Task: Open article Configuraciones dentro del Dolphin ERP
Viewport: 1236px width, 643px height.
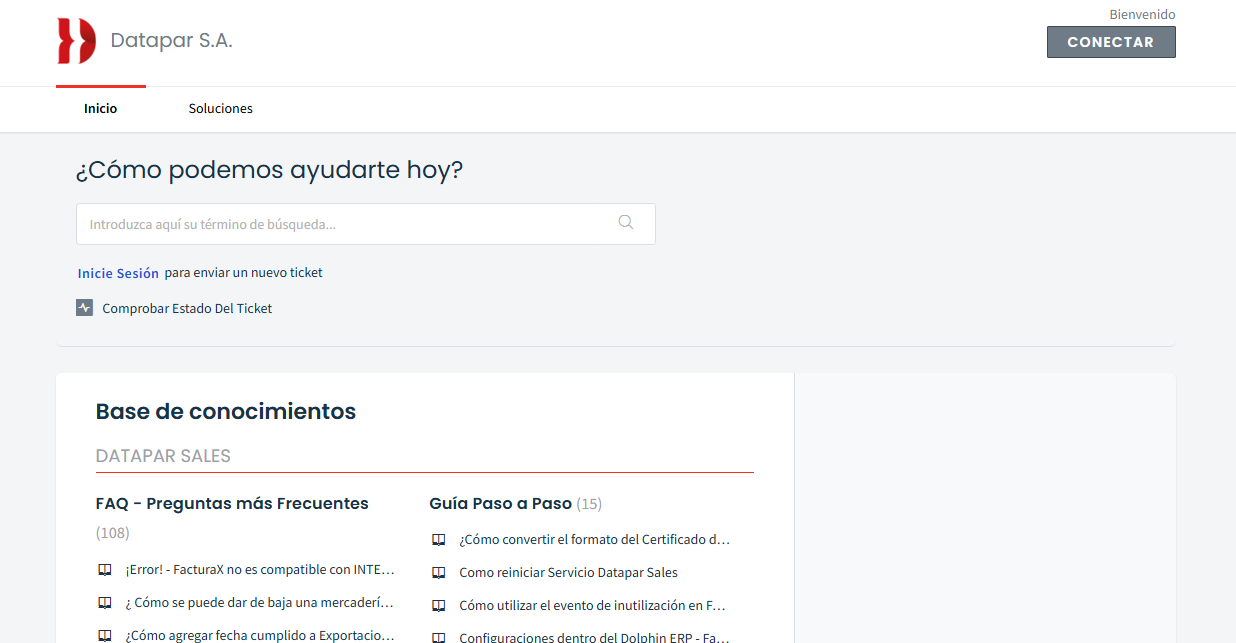Action: pyautogui.click(x=594, y=637)
